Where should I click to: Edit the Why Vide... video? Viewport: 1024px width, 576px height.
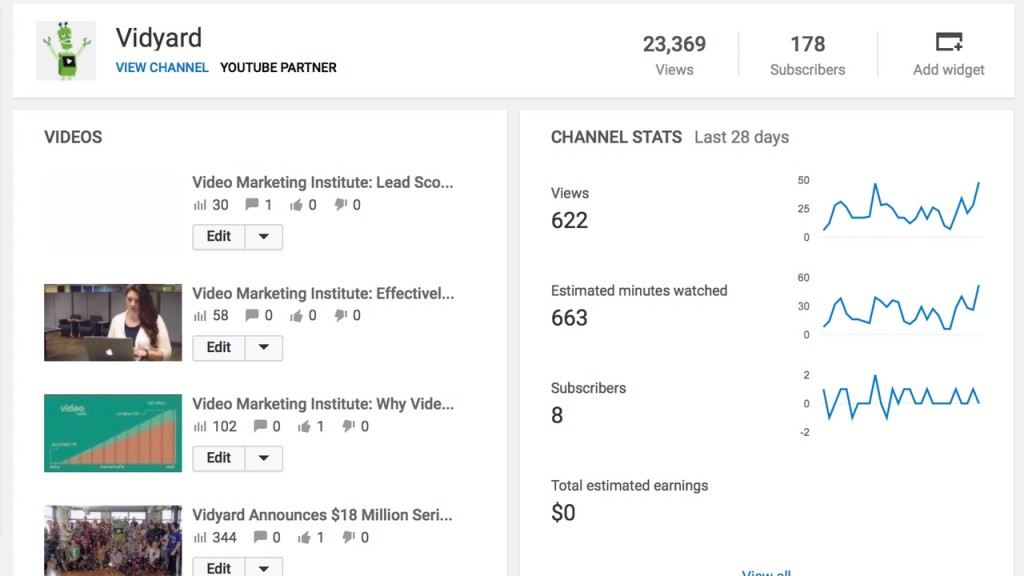[219, 458]
